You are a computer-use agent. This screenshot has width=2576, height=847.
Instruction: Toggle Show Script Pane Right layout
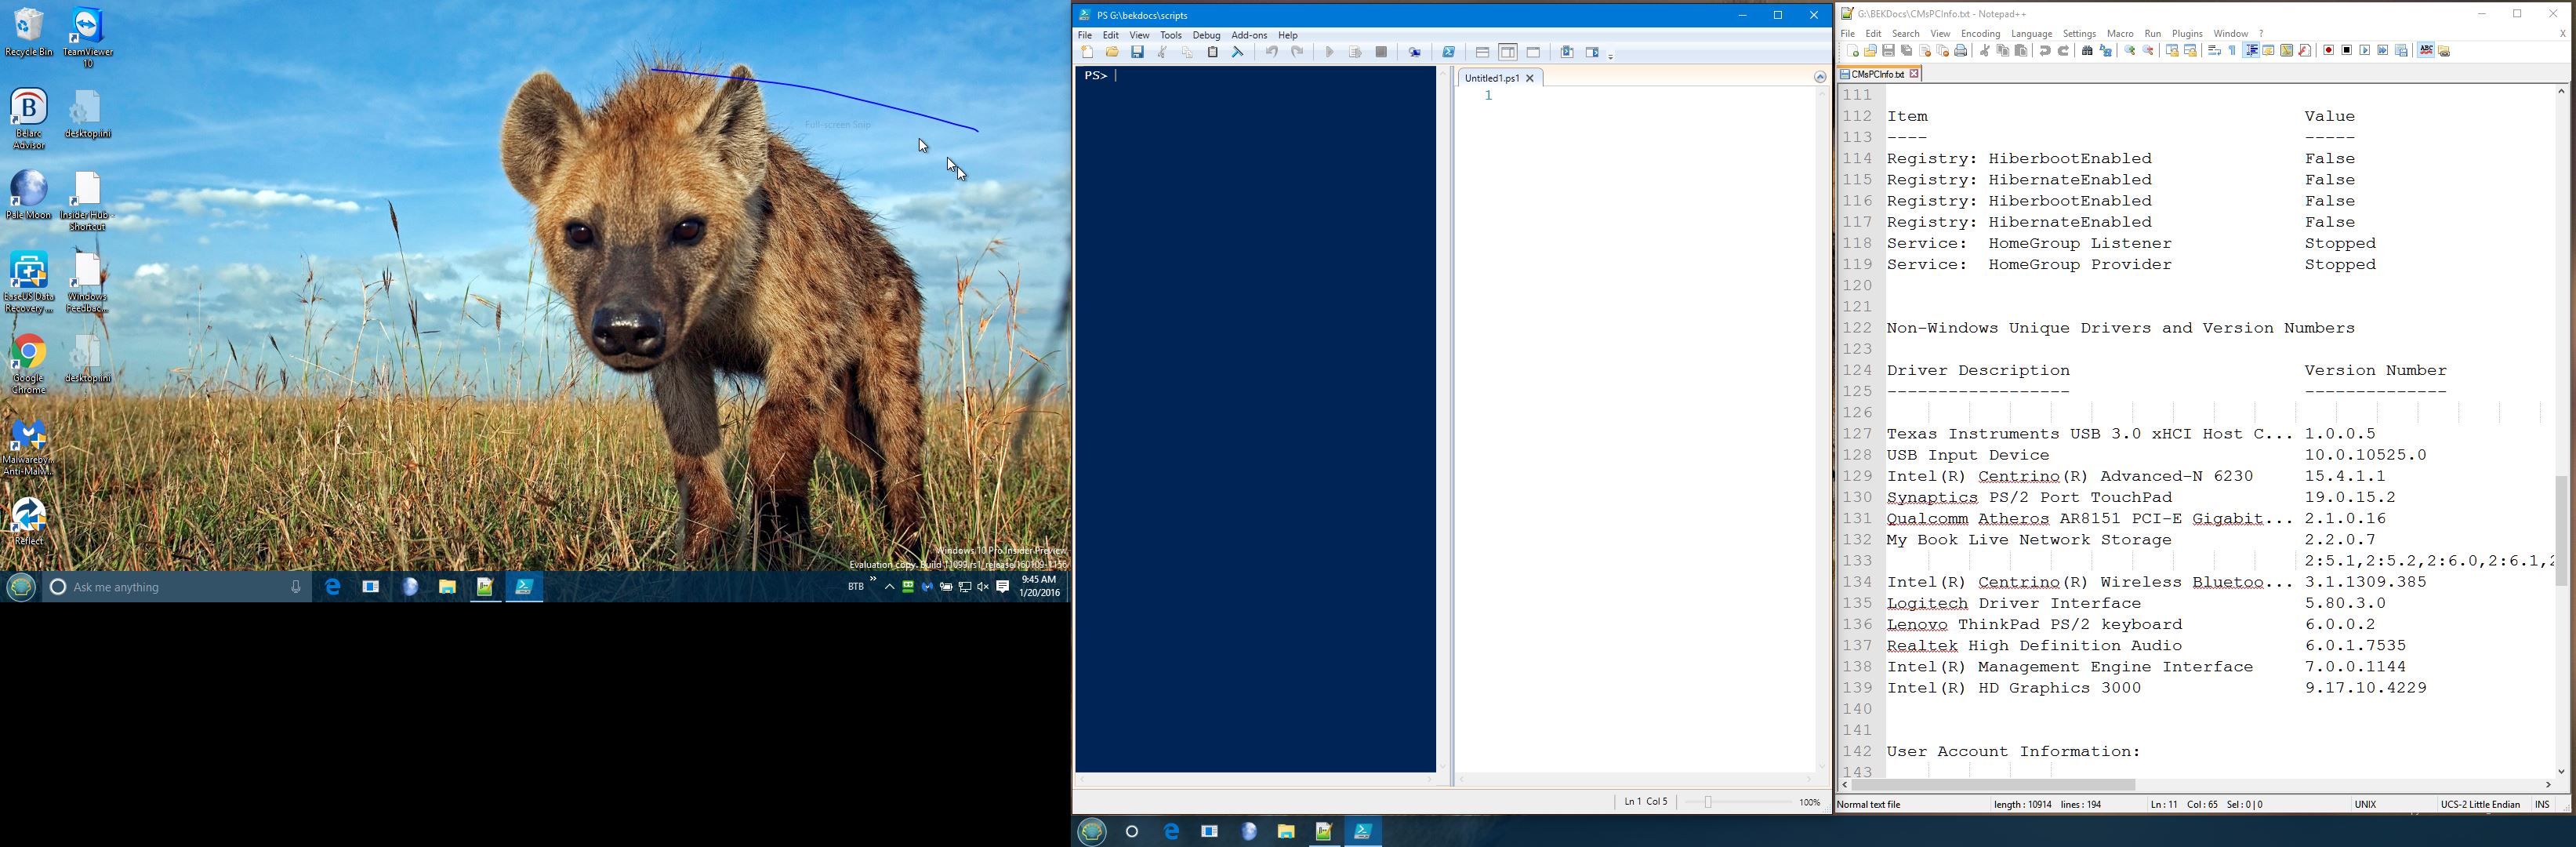pyautogui.click(x=1508, y=52)
